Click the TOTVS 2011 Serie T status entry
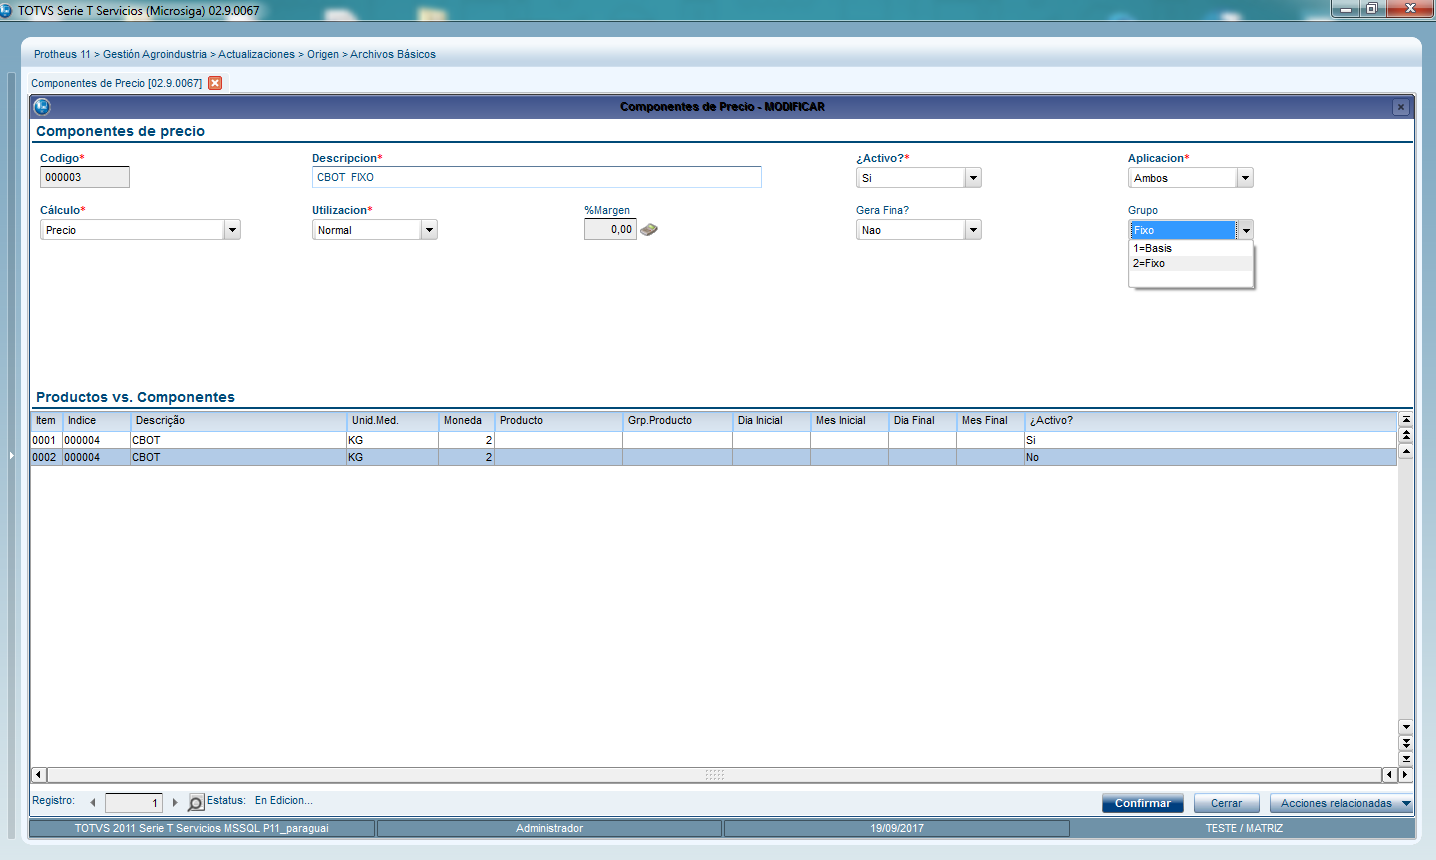This screenshot has width=1436, height=860. pyautogui.click(x=202, y=828)
